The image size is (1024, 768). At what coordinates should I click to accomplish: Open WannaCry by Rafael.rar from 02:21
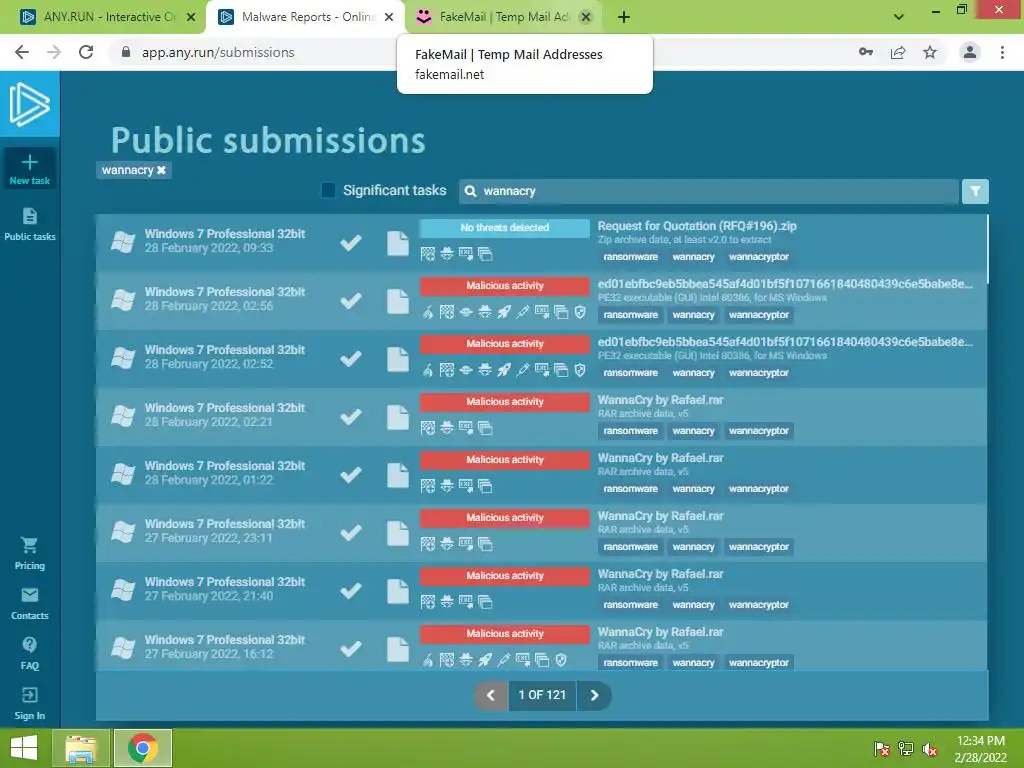coord(660,400)
